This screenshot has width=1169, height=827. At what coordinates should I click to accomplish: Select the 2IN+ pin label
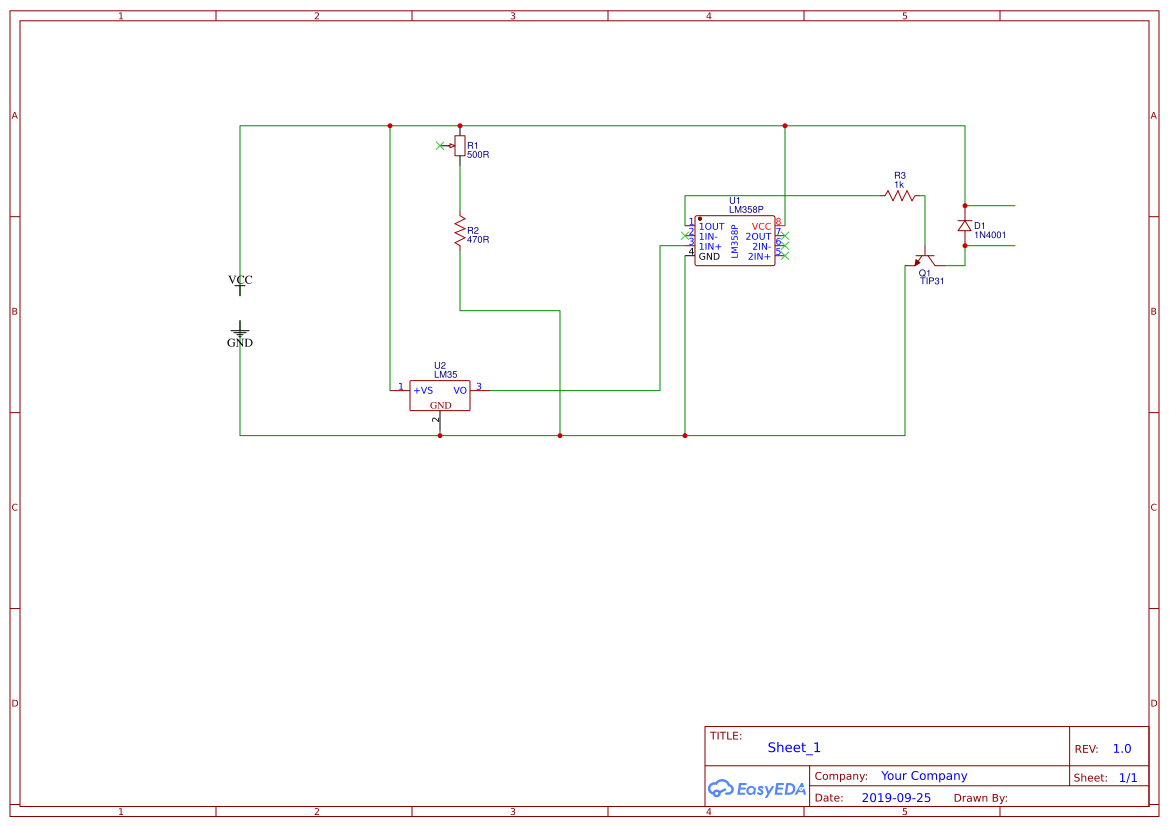760,257
